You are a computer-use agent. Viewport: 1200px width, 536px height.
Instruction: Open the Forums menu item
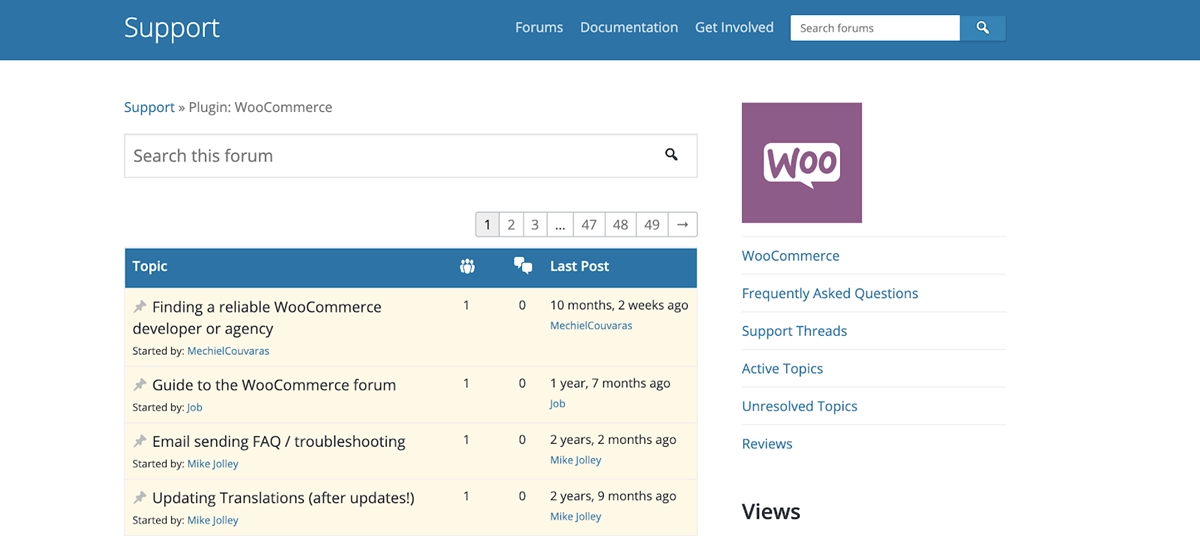click(539, 28)
